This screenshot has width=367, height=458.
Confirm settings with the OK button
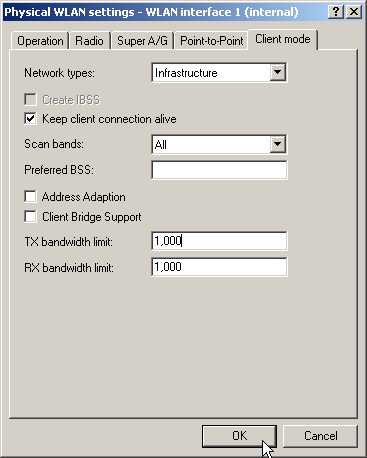tap(239, 436)
